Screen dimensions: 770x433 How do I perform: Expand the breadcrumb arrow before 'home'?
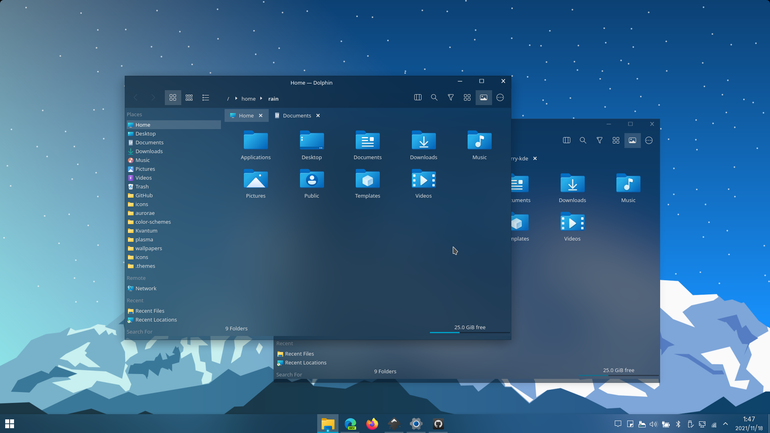236,99
